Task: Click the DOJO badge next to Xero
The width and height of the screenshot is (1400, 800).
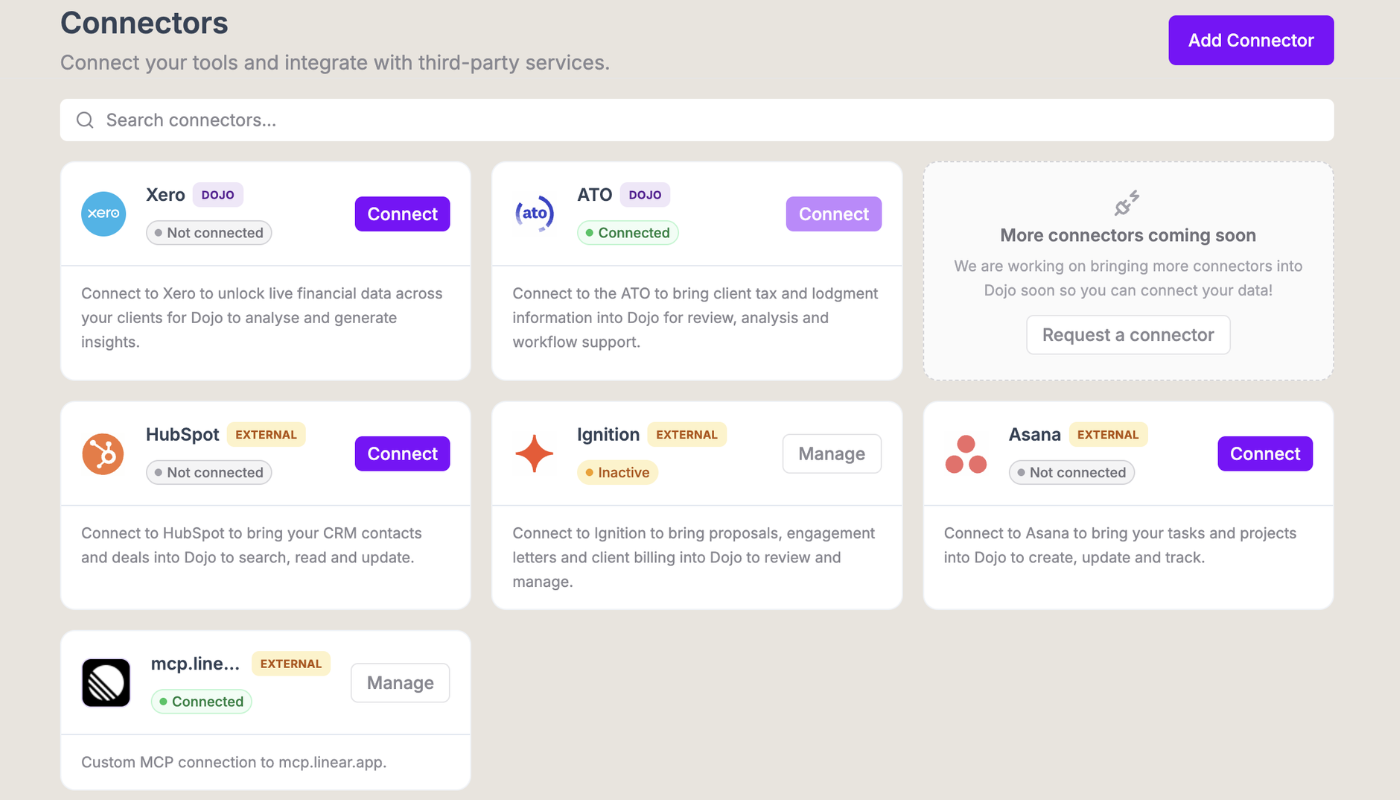Action: [x=218, y=195]
